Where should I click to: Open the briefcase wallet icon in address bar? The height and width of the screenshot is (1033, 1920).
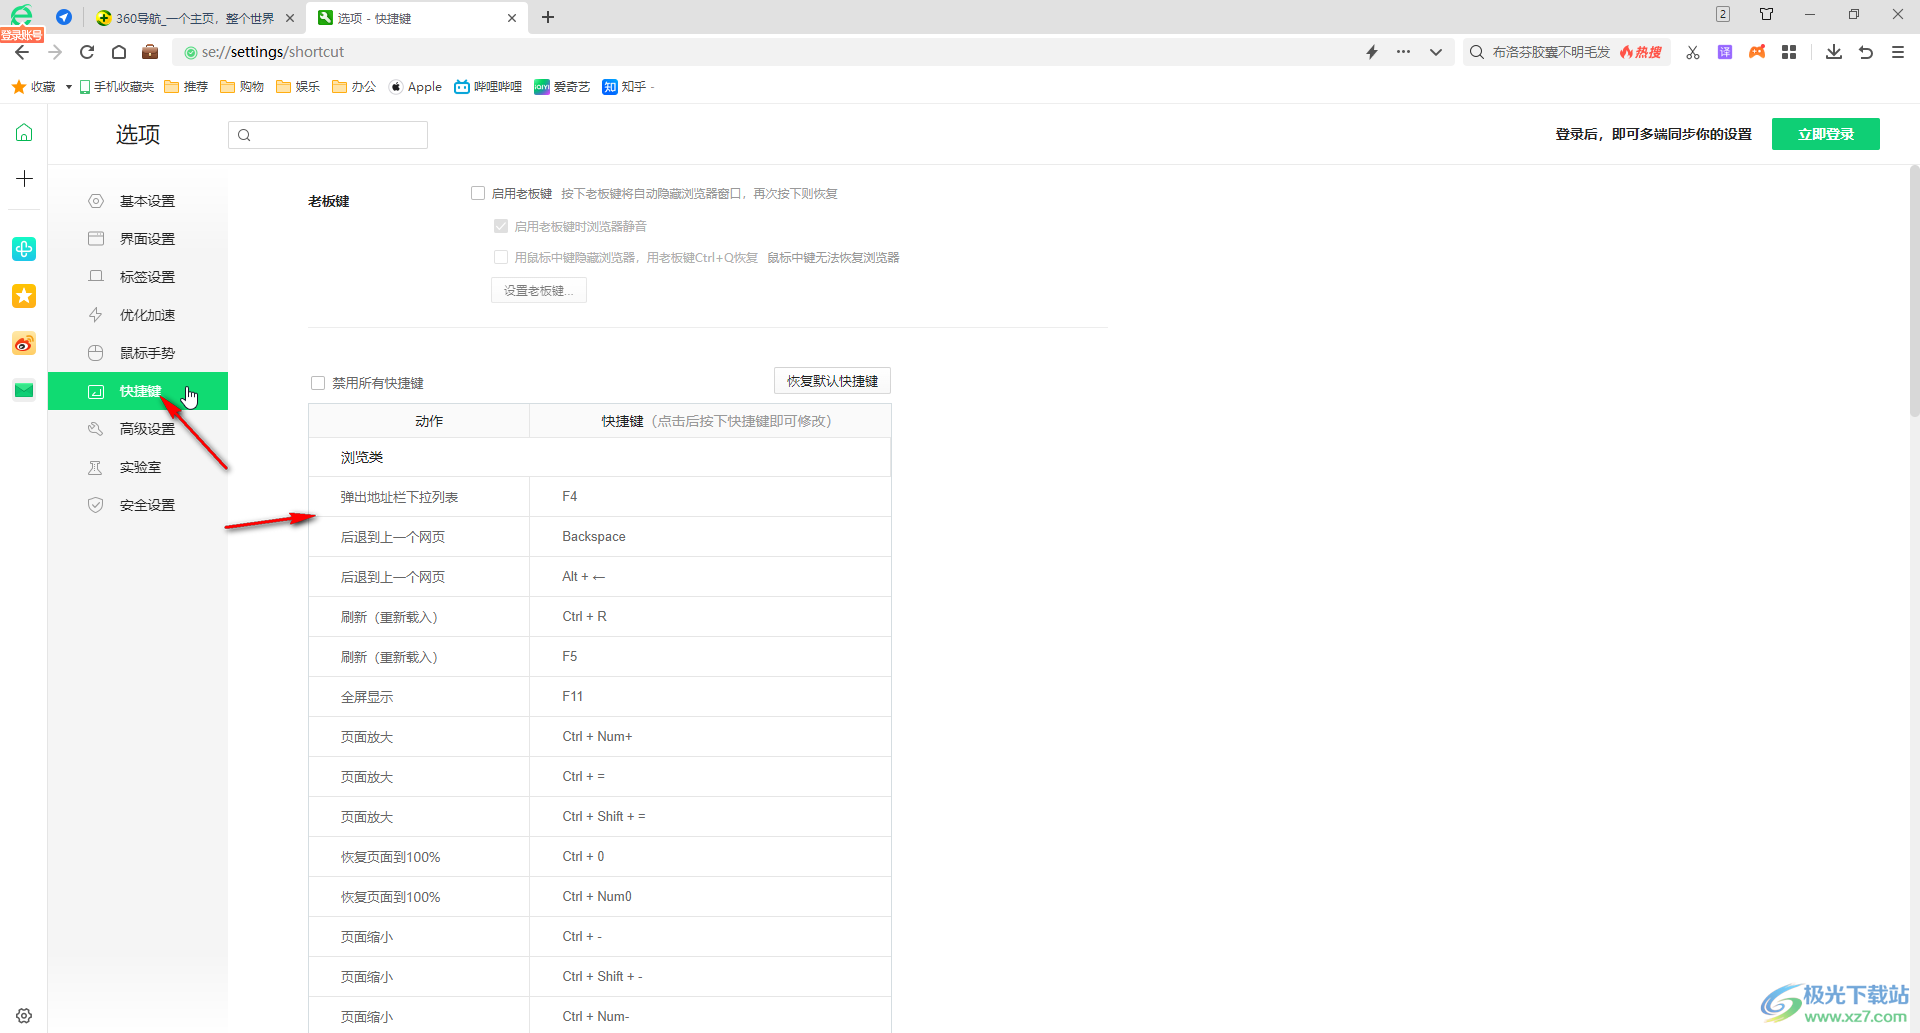tap(150, 52)
